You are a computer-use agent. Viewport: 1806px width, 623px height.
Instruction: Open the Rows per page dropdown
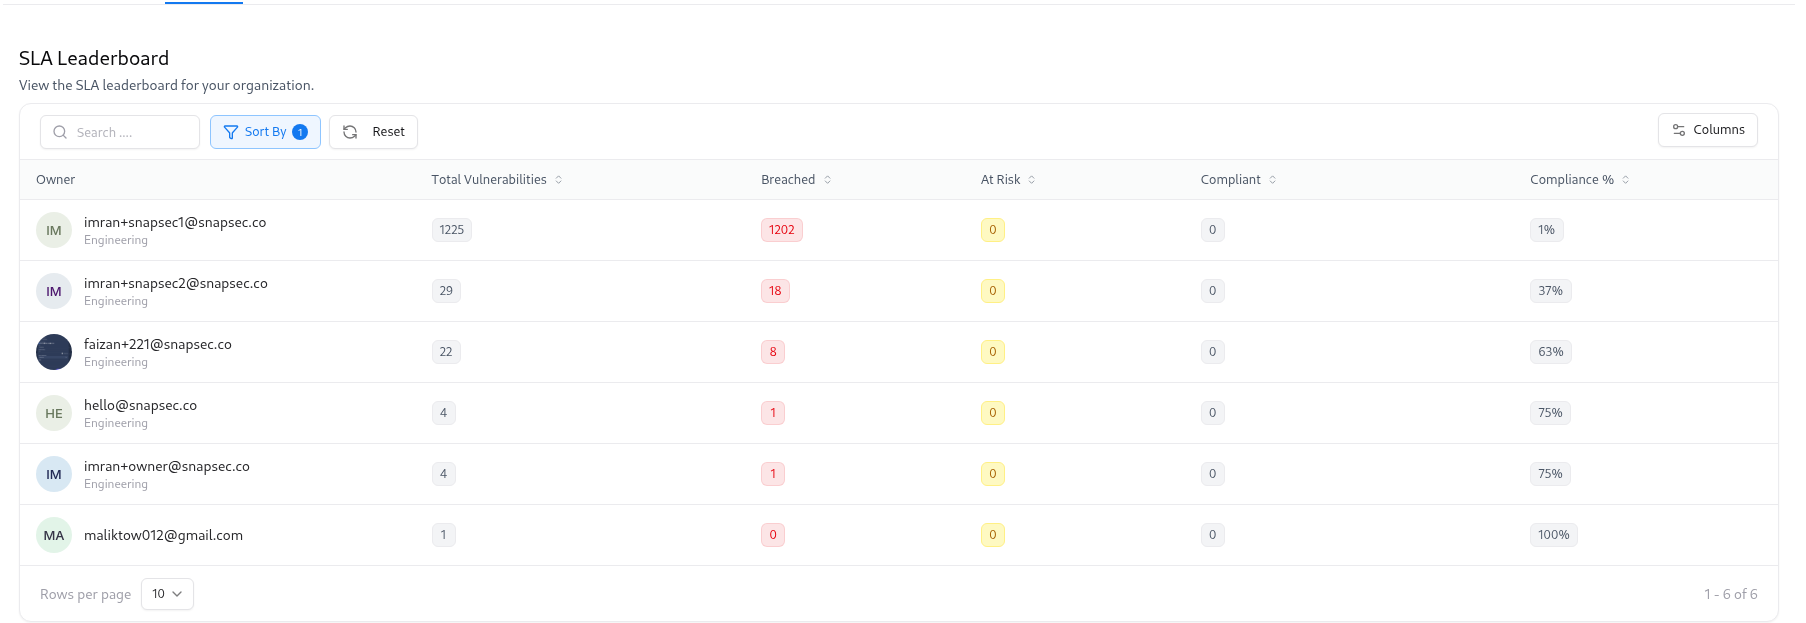click(x=167, y=594)
